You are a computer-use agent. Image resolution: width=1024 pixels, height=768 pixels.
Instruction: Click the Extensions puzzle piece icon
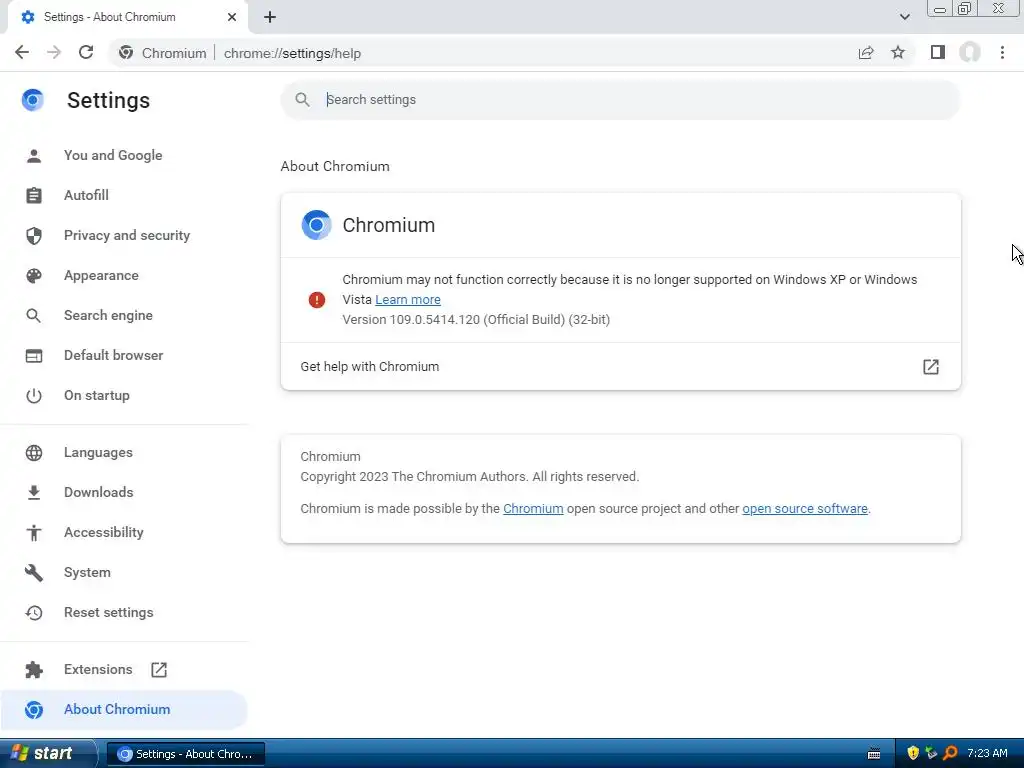[x=34, y=669]
